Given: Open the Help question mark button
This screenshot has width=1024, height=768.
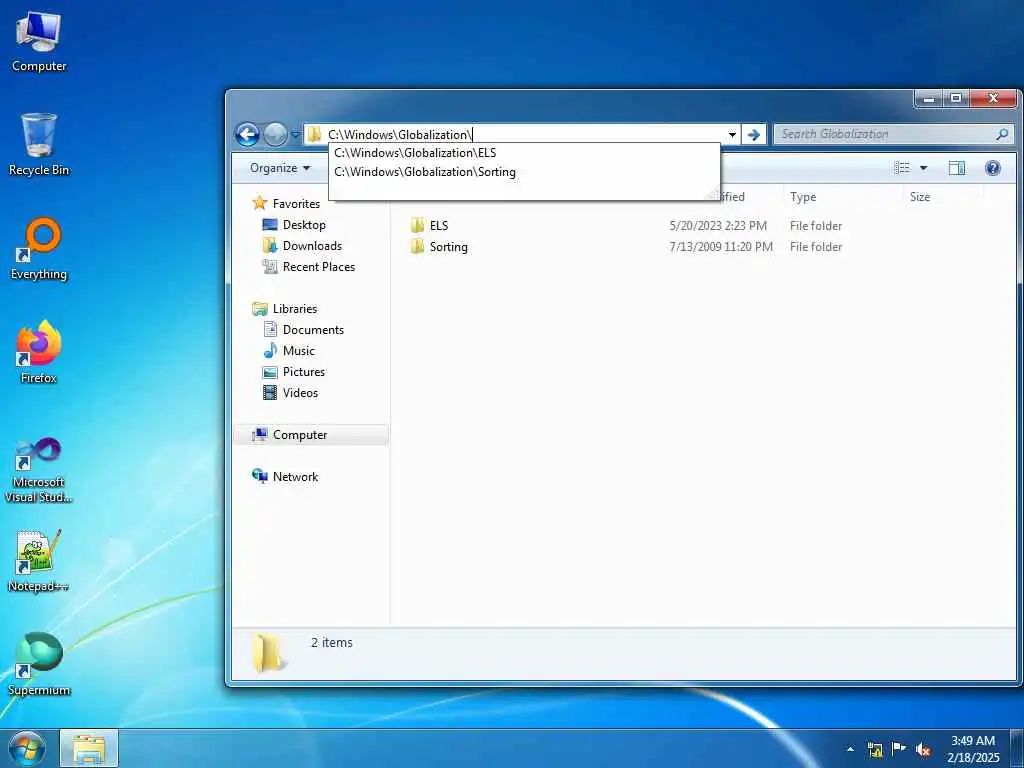Looking at the screenshot, I should tap(993, 168).
